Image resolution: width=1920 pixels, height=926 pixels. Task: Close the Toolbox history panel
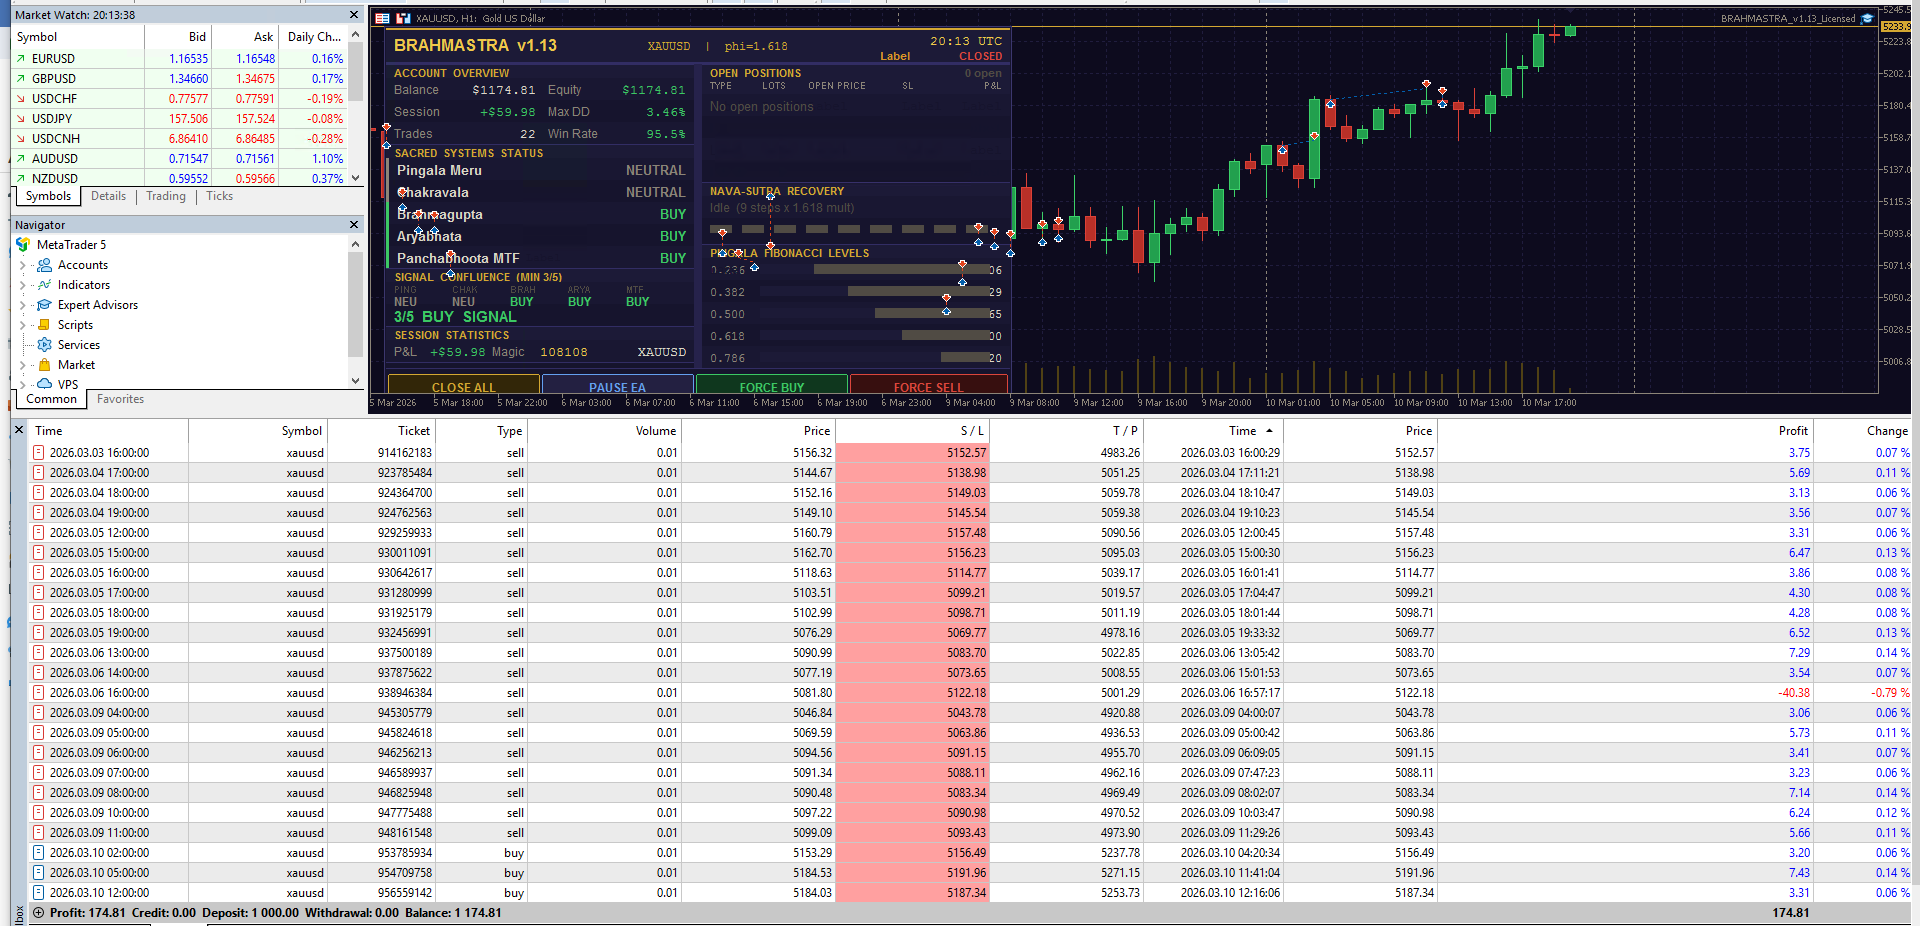pos(19,430)
